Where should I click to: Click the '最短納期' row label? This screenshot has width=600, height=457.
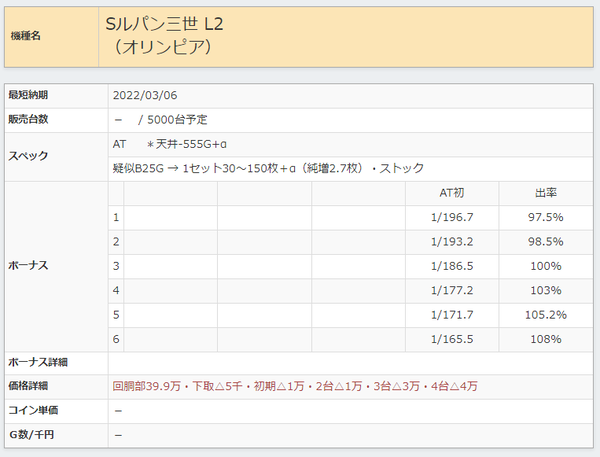(x=28, y=95)
